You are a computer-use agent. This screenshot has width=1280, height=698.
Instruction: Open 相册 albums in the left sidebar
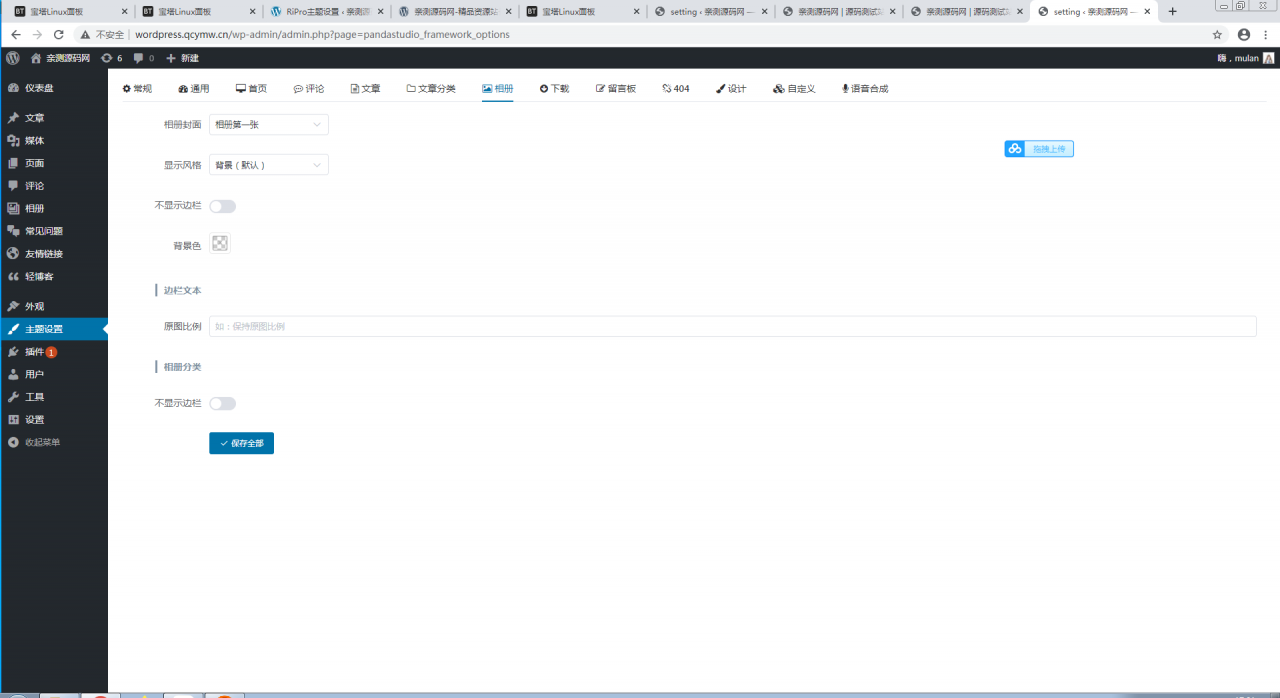point(54,209)
